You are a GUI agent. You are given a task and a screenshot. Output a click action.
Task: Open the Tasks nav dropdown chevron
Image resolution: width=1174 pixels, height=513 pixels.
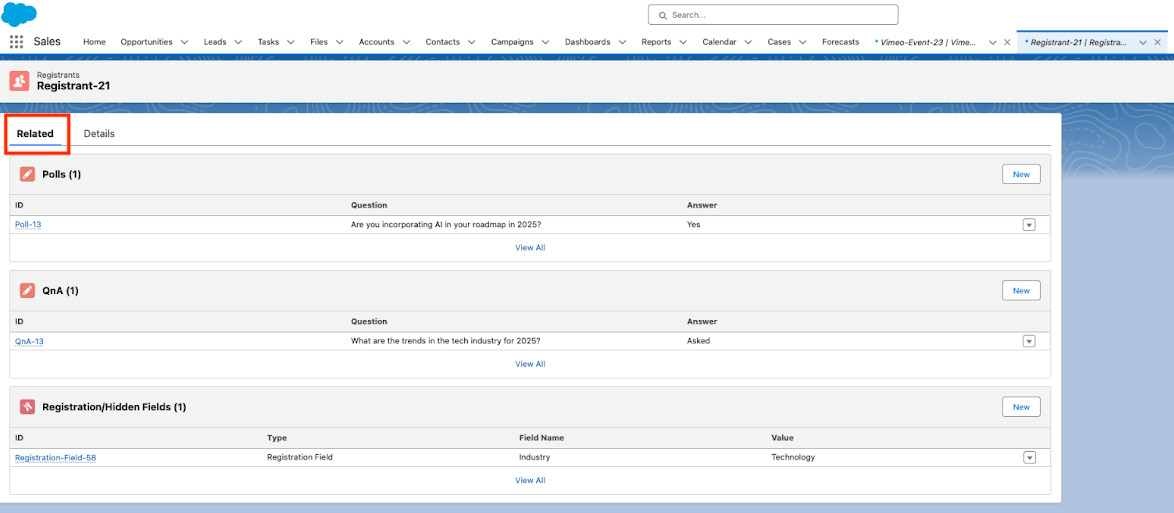pos(291,43)
